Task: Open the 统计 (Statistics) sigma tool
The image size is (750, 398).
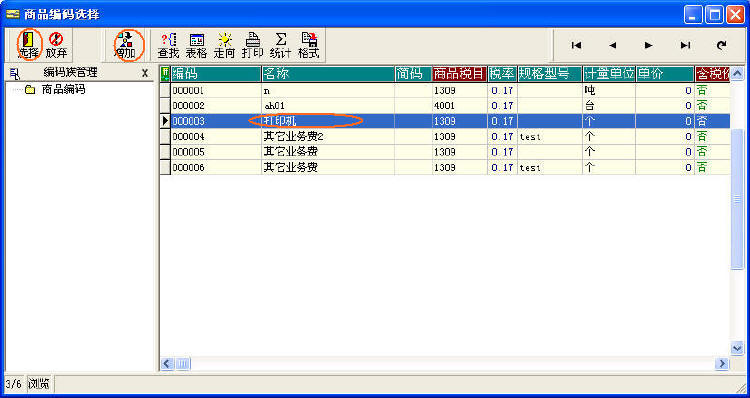Action: (280, 45)
